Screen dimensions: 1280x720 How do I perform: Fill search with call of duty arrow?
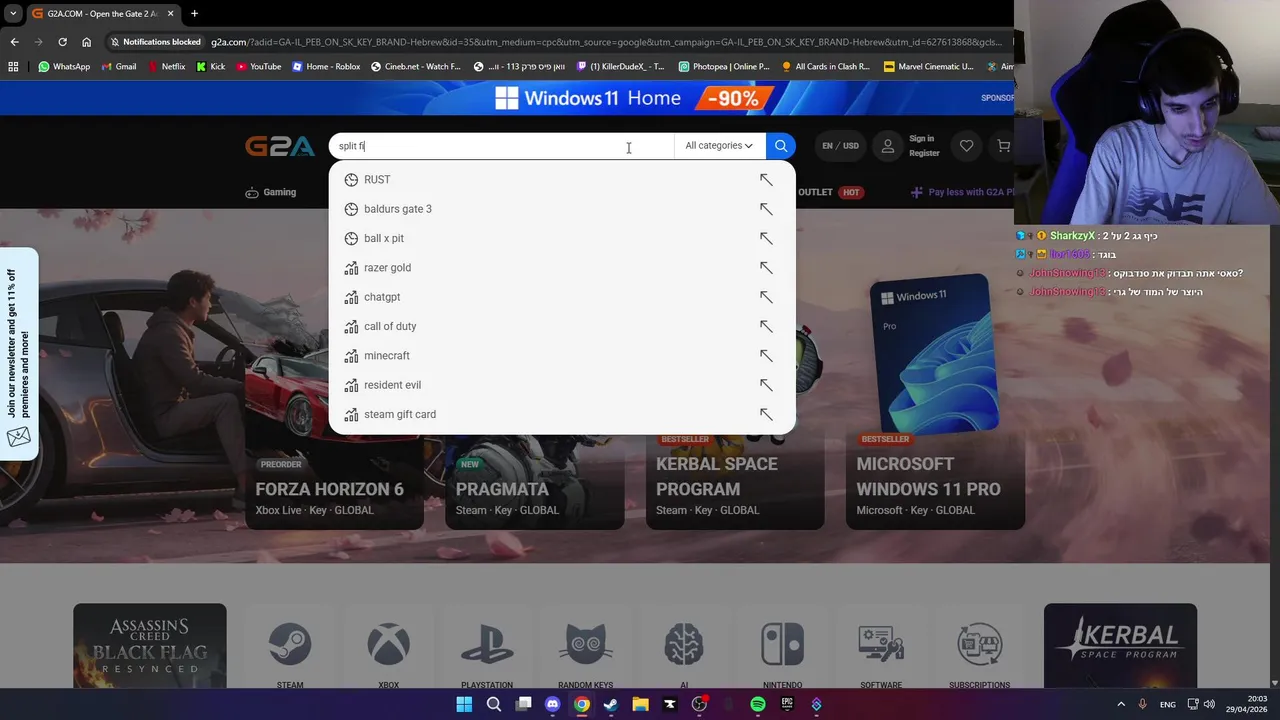point(766,326)
